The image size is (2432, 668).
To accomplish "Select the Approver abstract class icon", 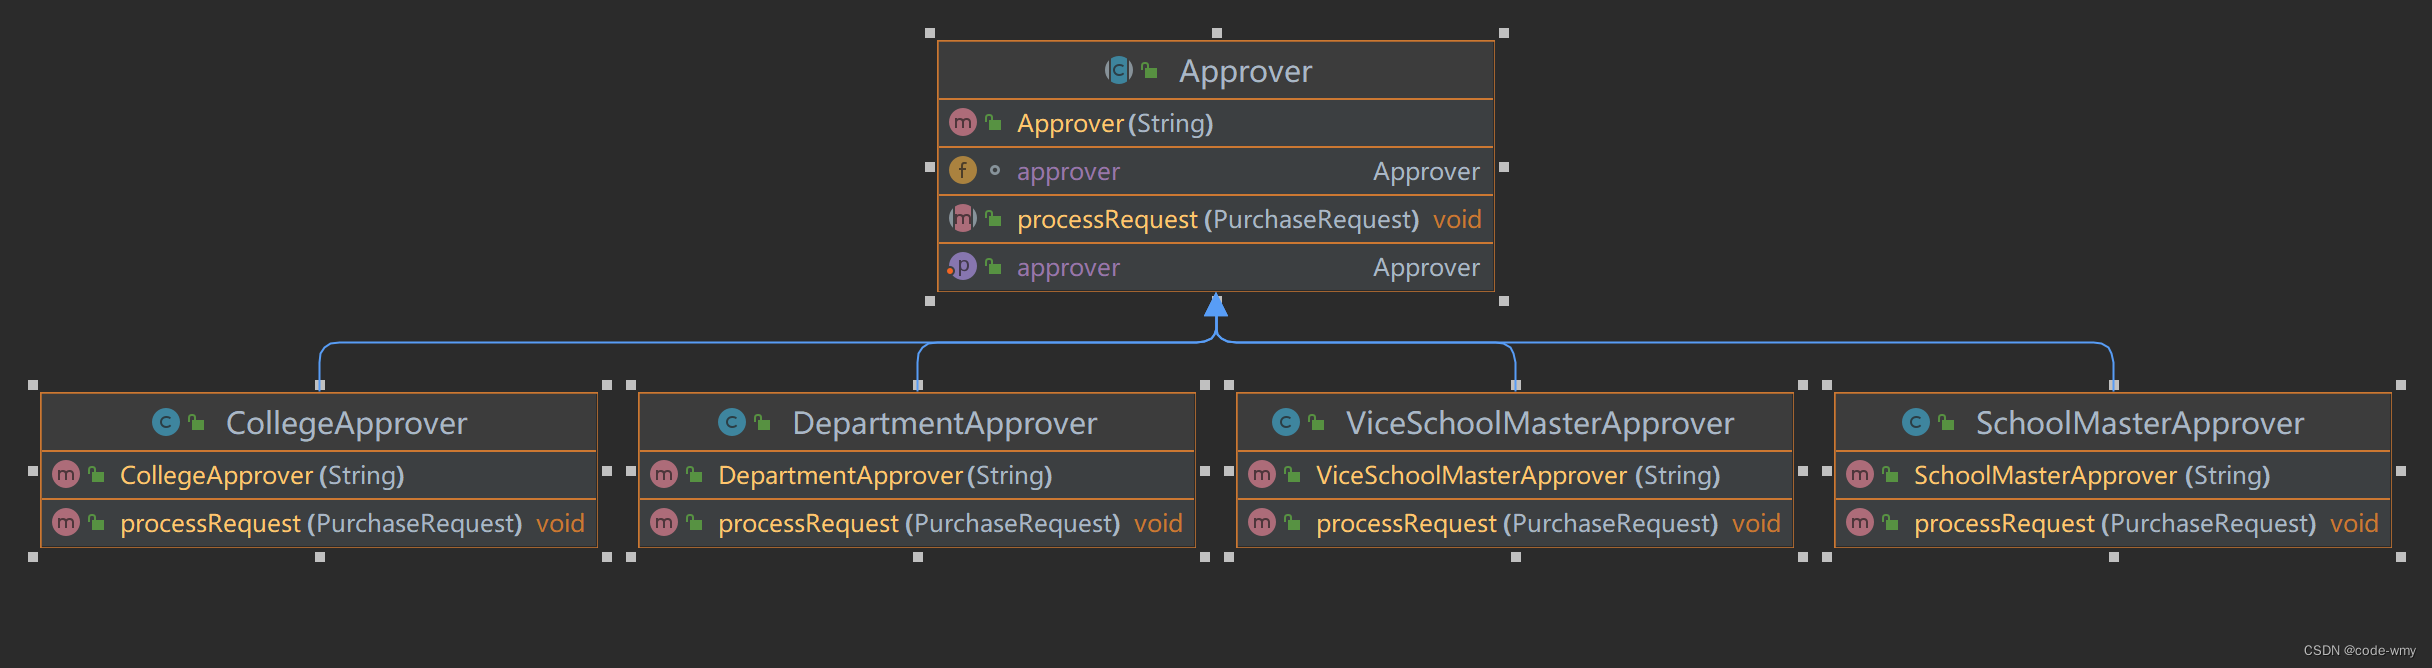I will pyautogui.click(x=1118, y=70).
